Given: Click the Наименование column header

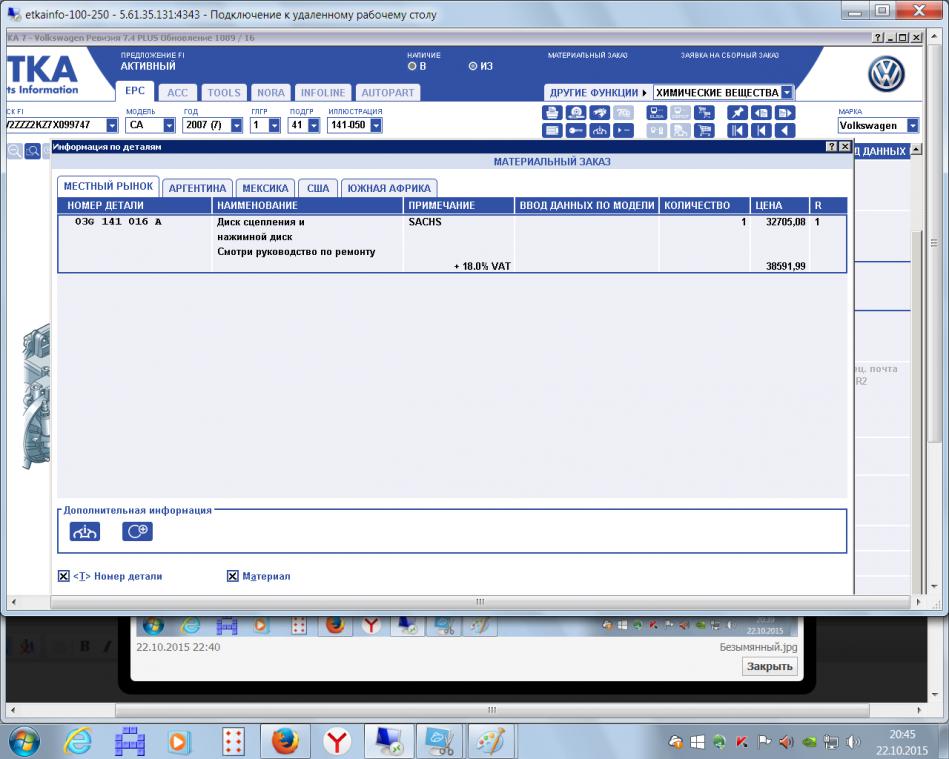Looking at the screenshot, I should pos(307,205).
